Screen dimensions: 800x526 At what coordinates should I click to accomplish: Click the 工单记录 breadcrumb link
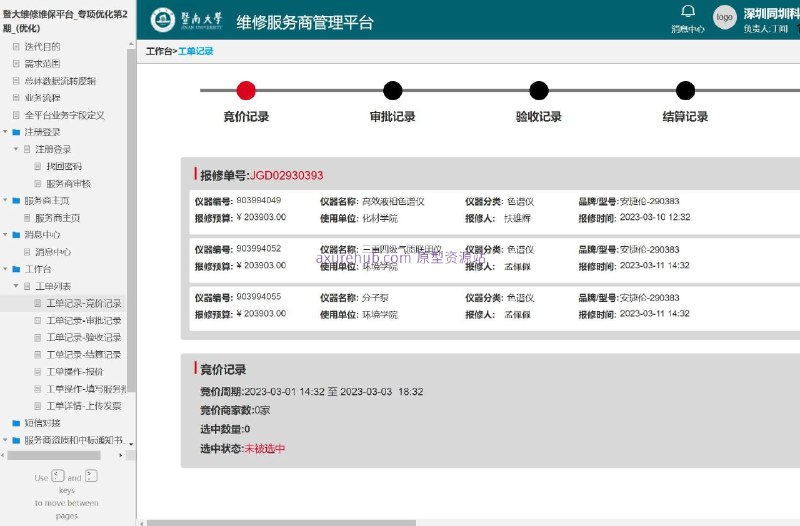coord(195,51)
